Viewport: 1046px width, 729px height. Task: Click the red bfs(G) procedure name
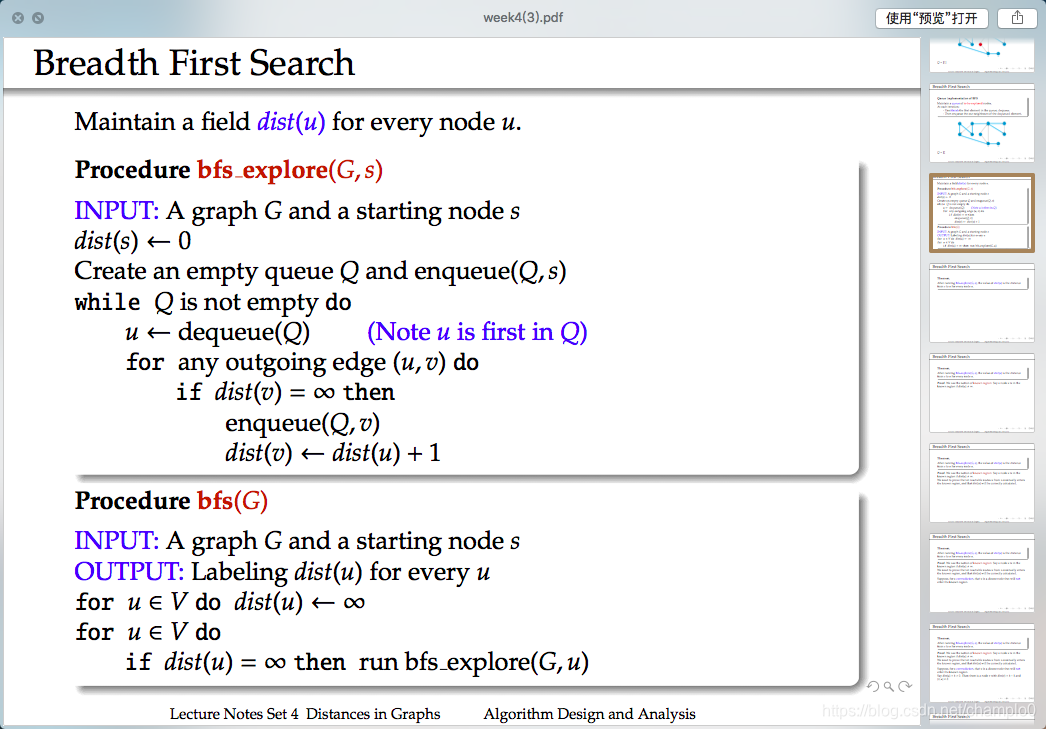pyautogui.click(x=232, y=501)
